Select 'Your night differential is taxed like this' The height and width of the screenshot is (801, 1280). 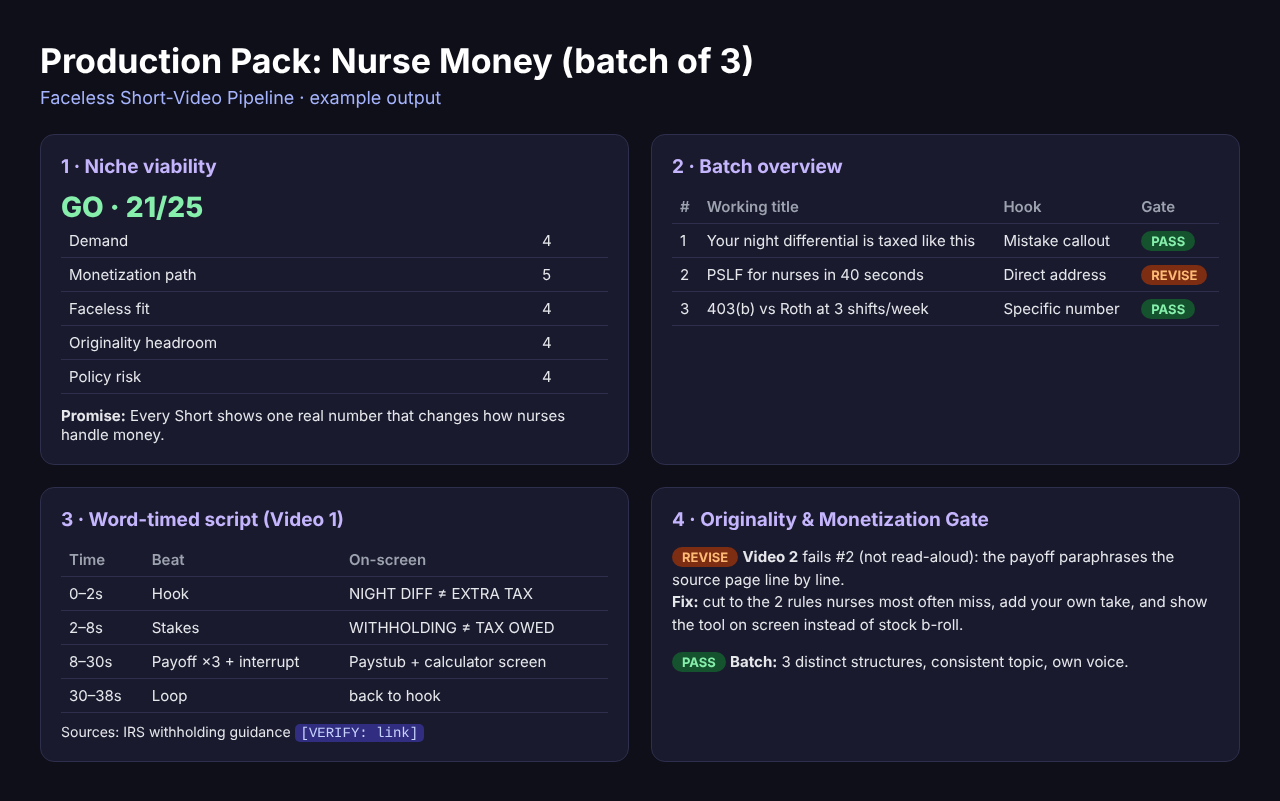841,241
